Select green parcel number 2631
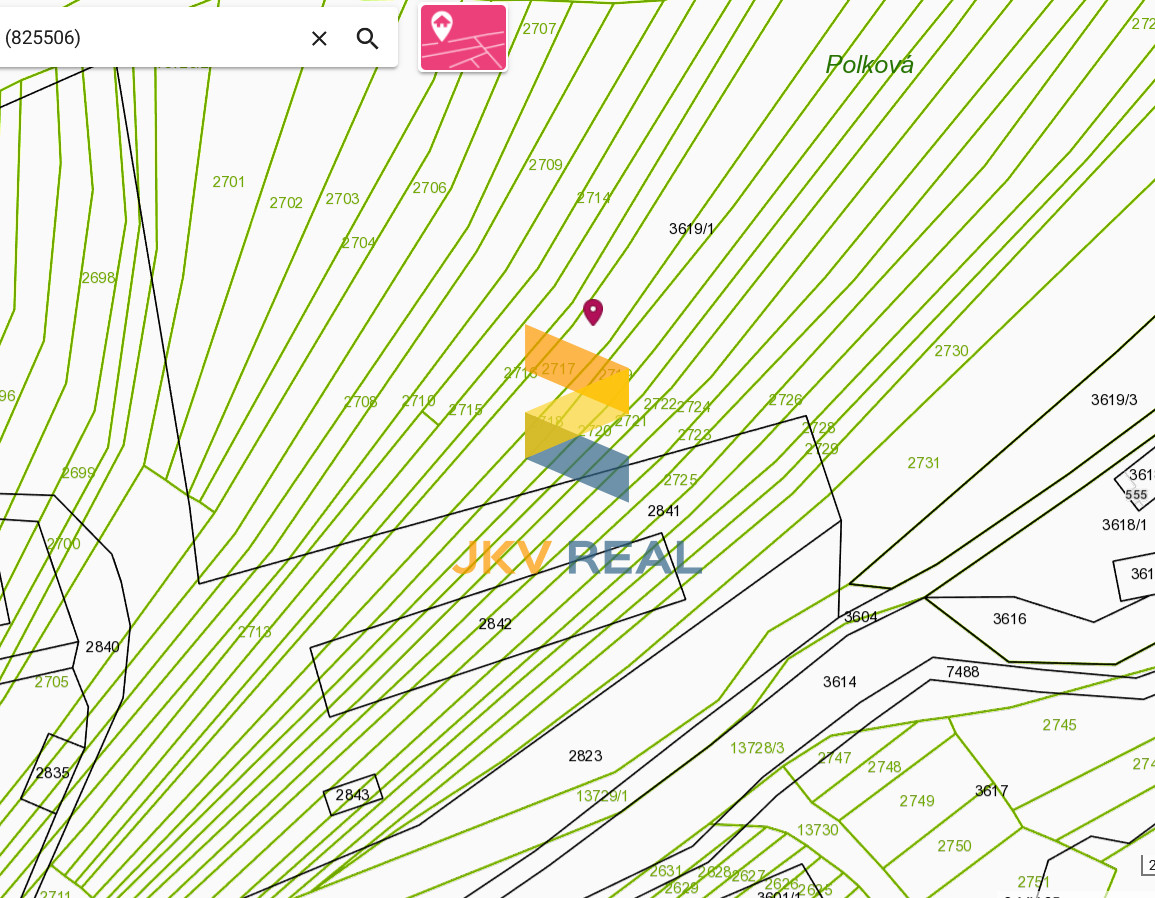The image size is (1155, 898). 666,871
